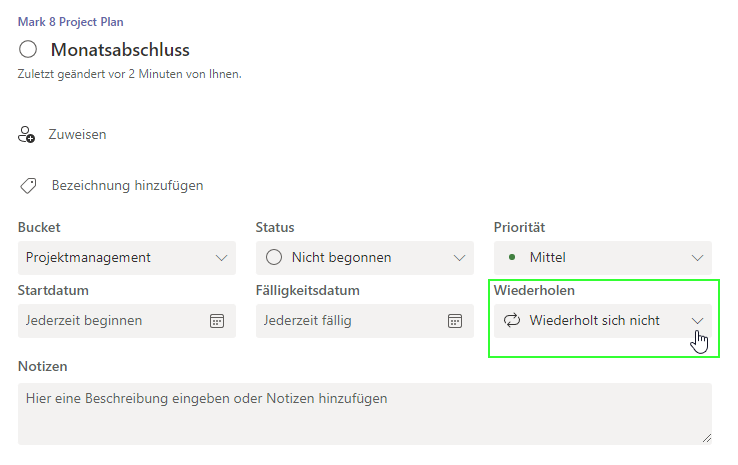Viewport: 738px width, 465px height.
Task: Grab the Notizen field resize handle
Action: (x=706, y=438)
